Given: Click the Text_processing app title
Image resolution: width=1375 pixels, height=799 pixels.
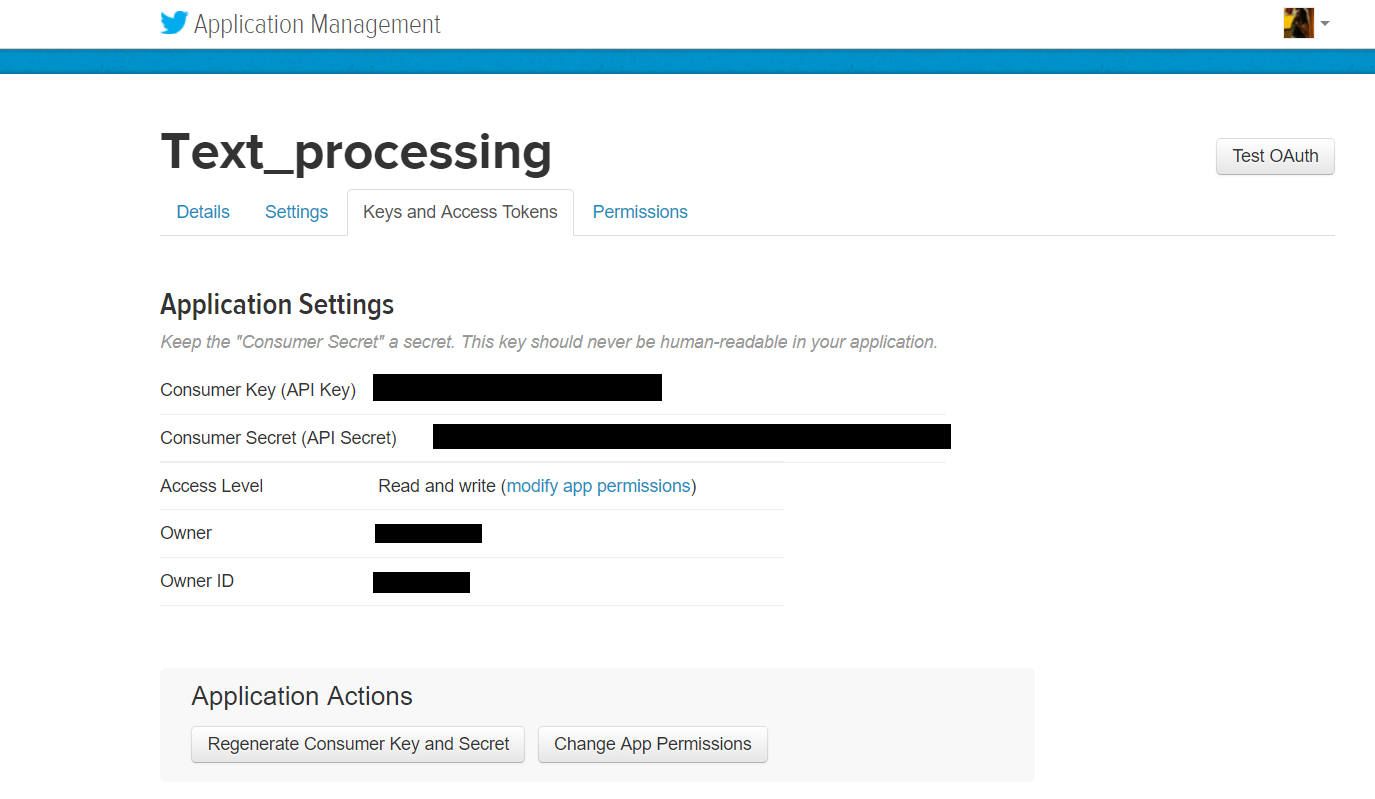Looking at the screenshot, I should tap(356, 152).
